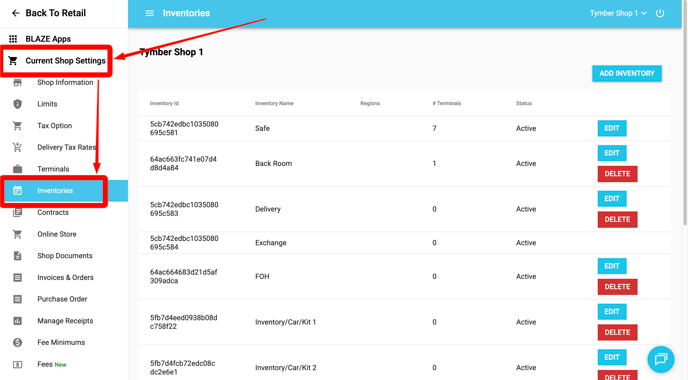This screenshot has height=380, width=688.
Task: Edit the Inventory/Car/Kit 1 row
Action: (612, 312)
